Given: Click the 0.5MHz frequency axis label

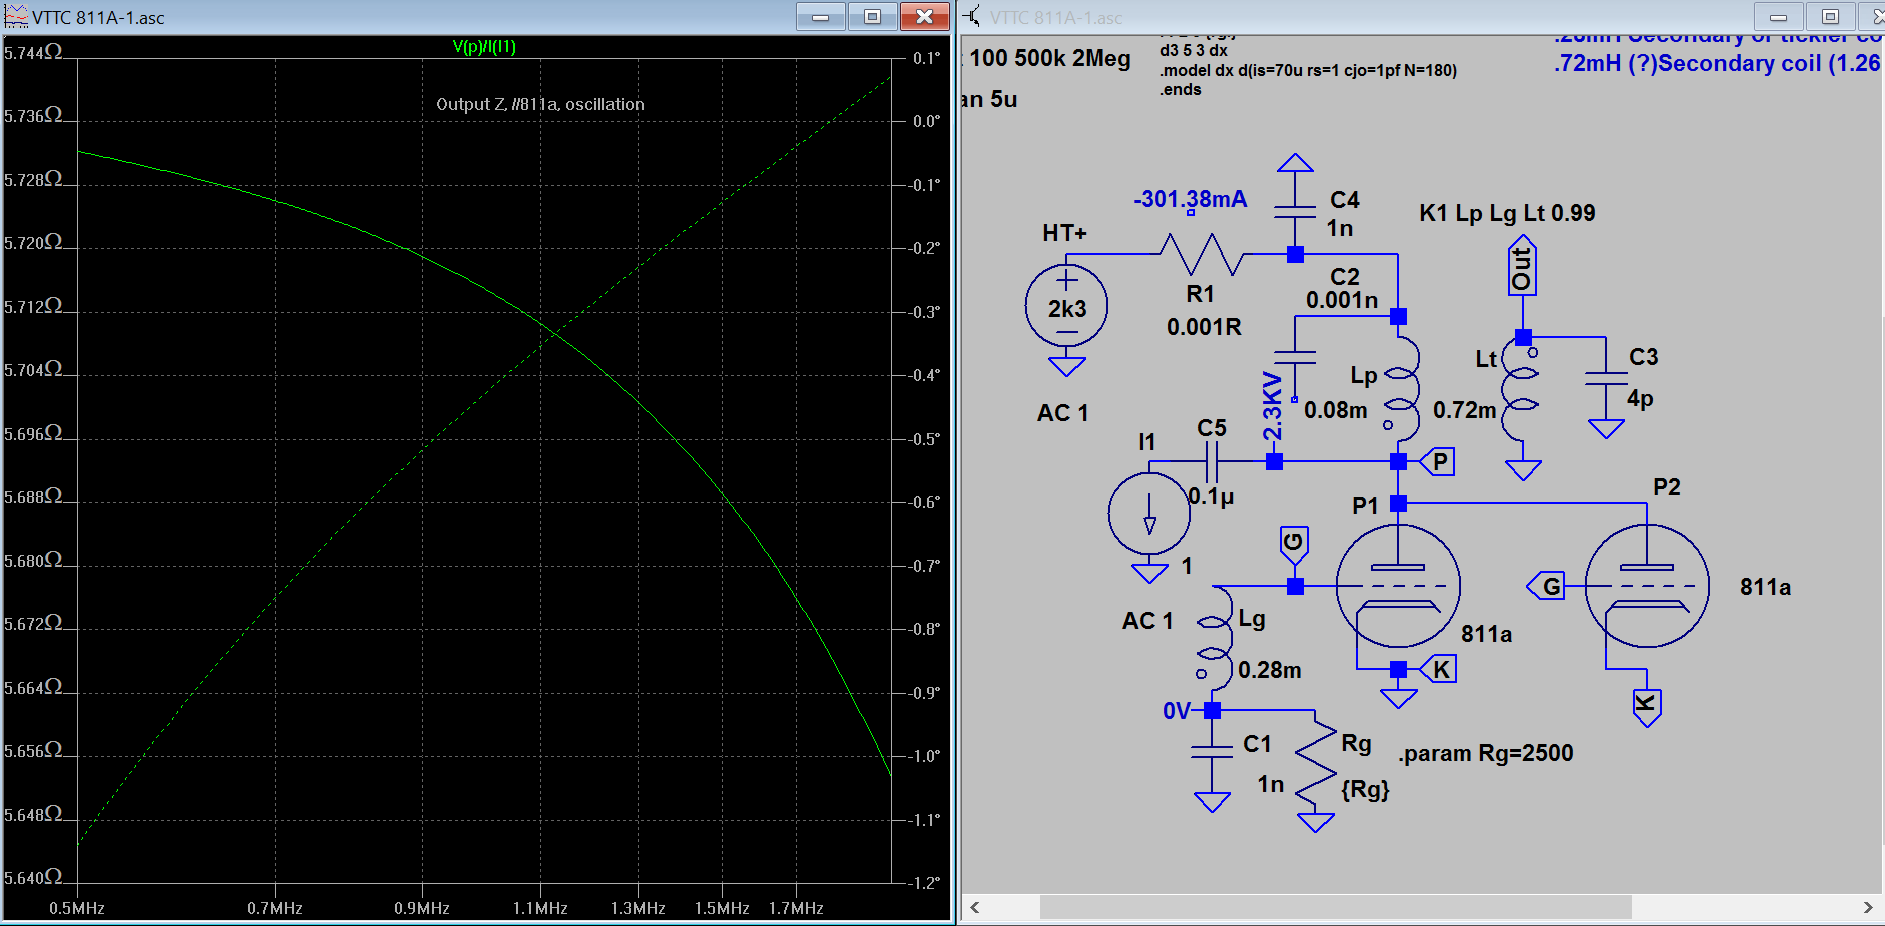Looking at the screenshot, I should tap(77, 908).
